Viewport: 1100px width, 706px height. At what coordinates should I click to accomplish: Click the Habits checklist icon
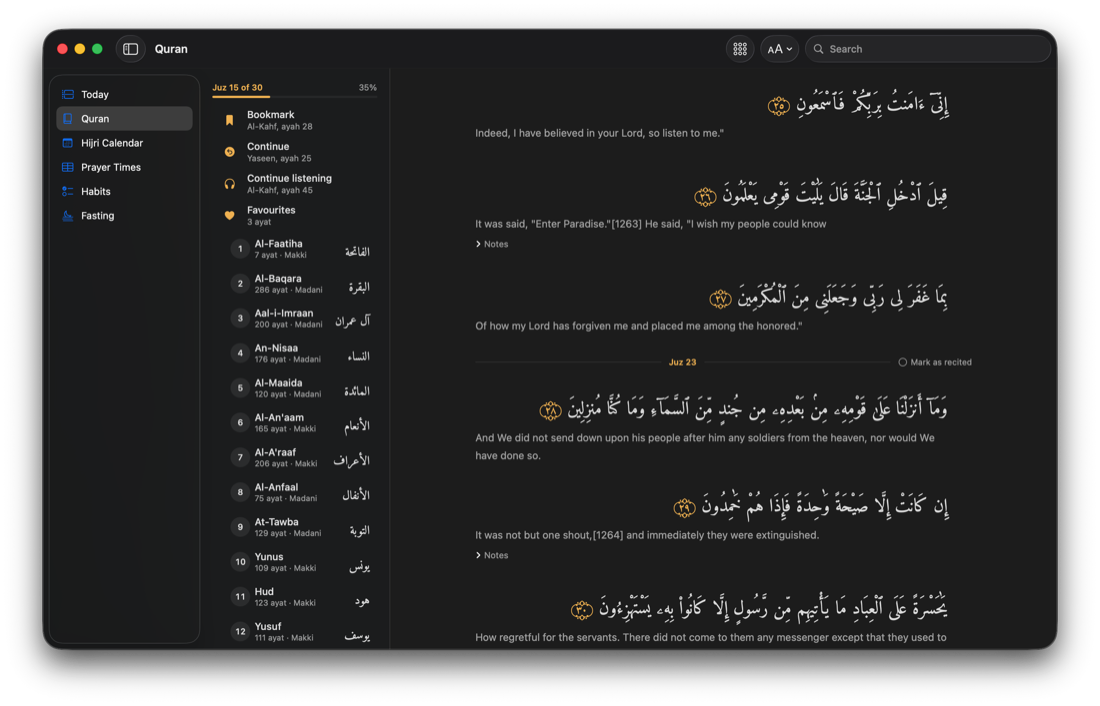tap(68, 192)
